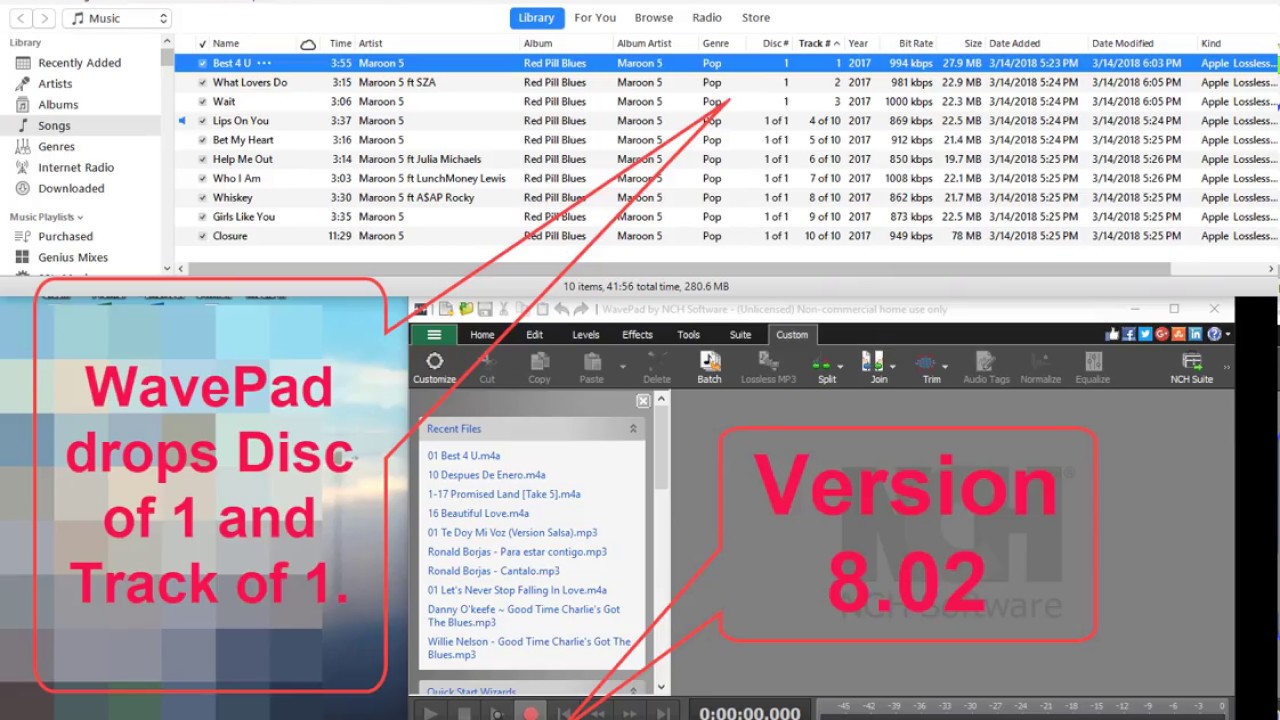Open WavePad Levels ribbon tab
The width and height of the screenshot is (1280, 720).
586,335
